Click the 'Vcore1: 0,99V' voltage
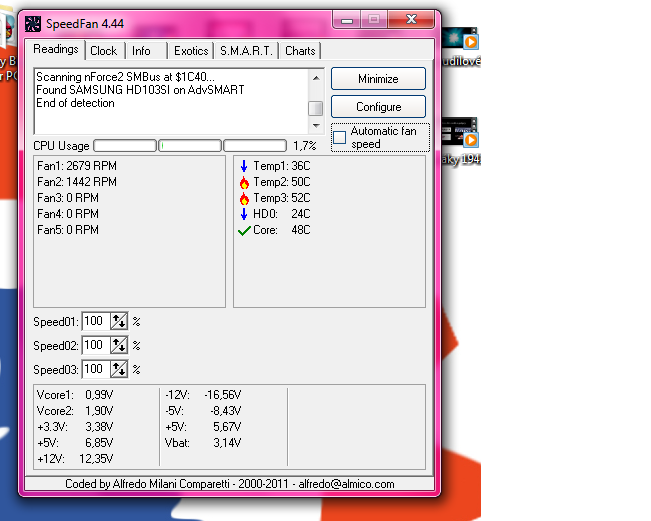 [75, 395]
